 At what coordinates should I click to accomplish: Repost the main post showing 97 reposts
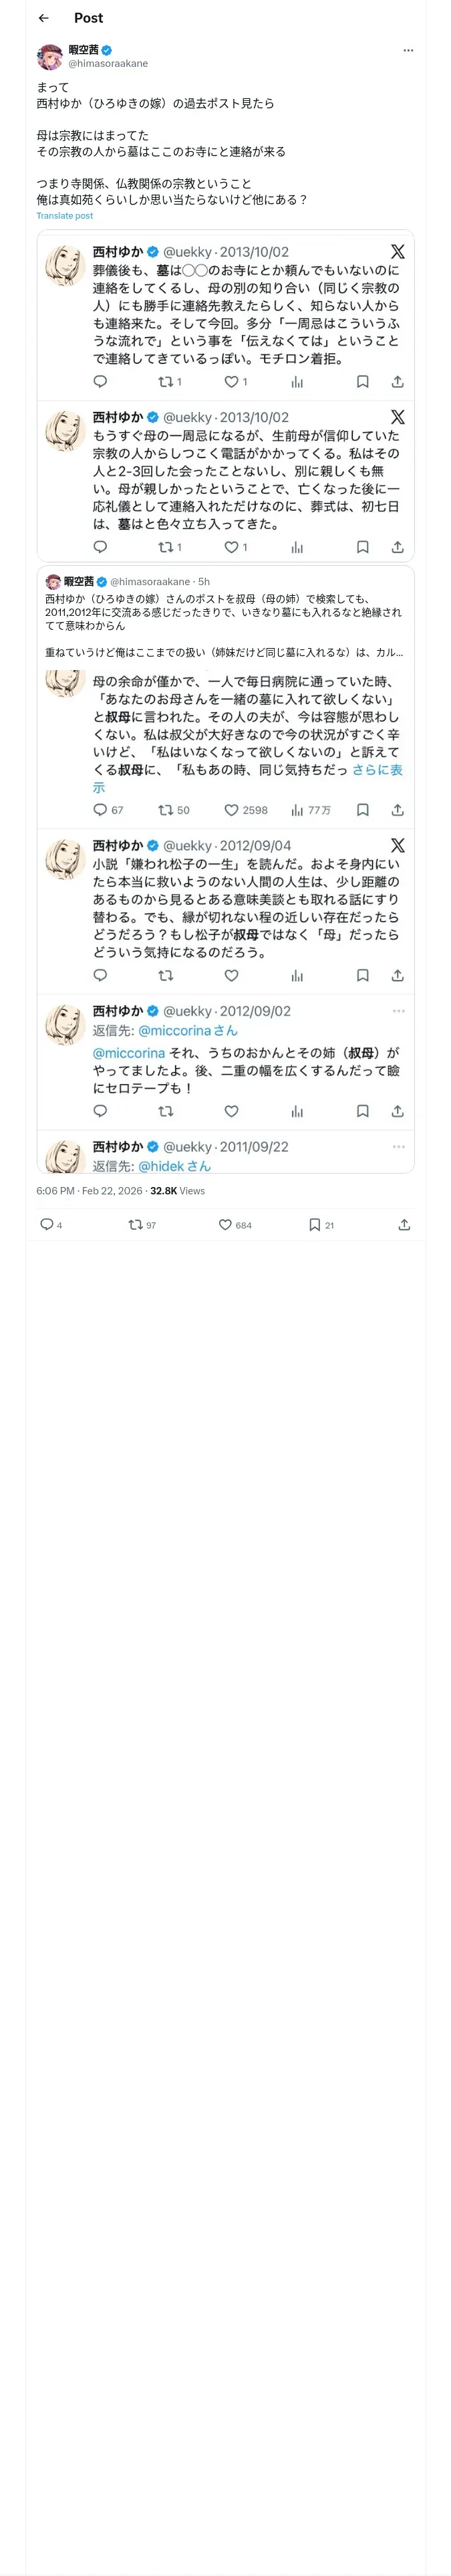(x=135, y=1224)
